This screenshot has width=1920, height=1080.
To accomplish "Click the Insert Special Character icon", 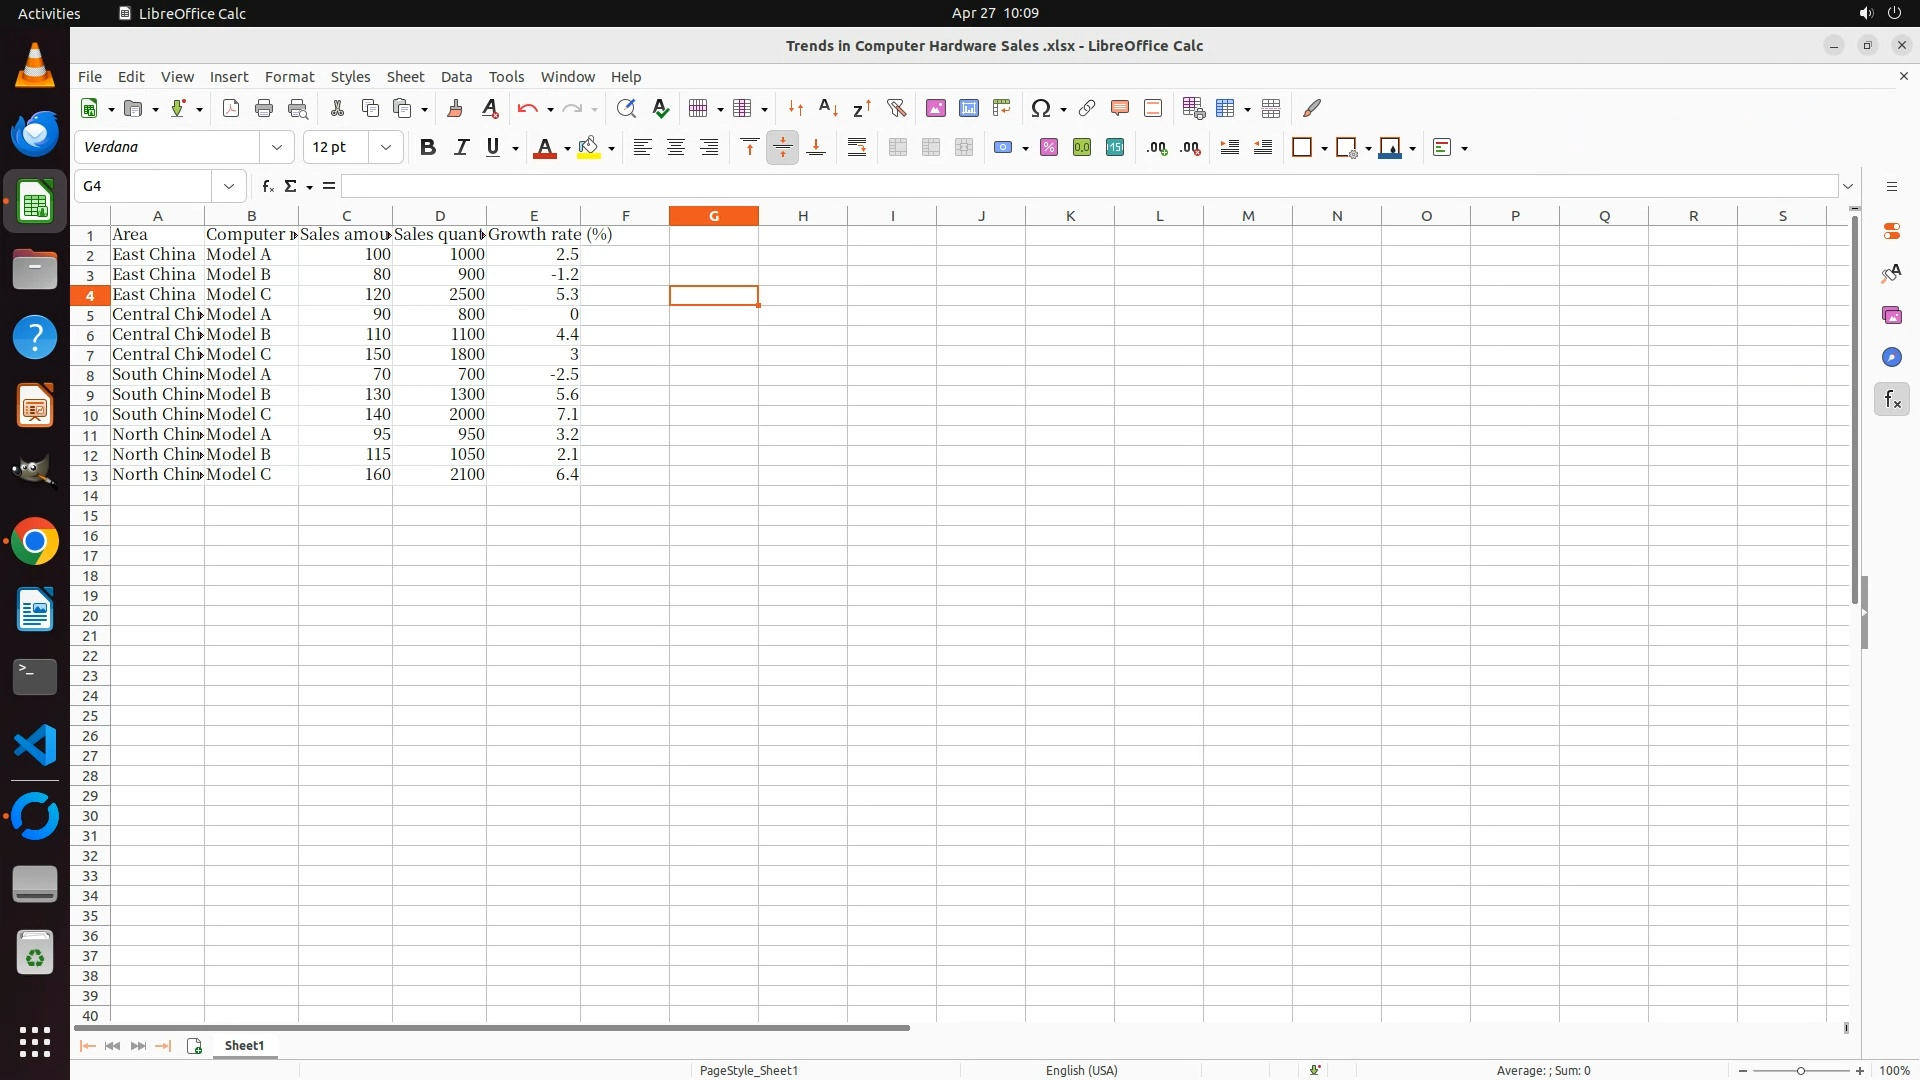I will [1041, 108].
